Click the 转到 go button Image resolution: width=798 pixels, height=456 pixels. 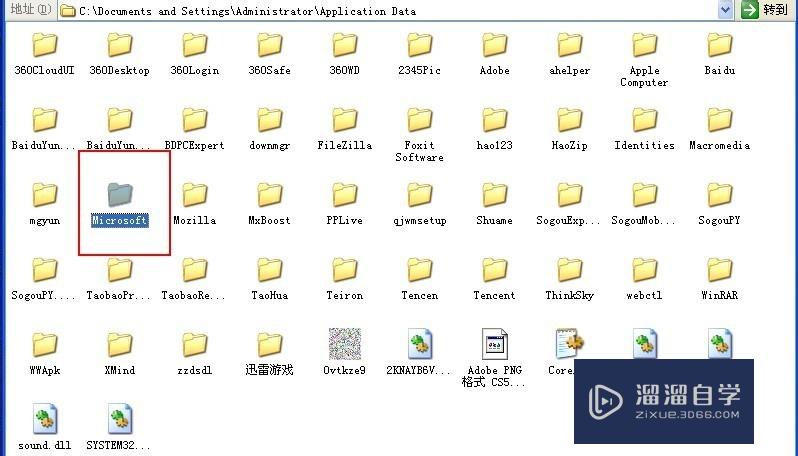pos(765,10)
